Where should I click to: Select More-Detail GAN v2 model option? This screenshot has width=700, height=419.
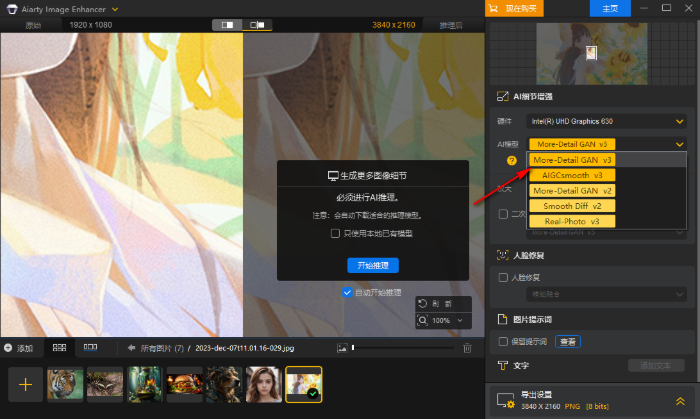[572, 191]
